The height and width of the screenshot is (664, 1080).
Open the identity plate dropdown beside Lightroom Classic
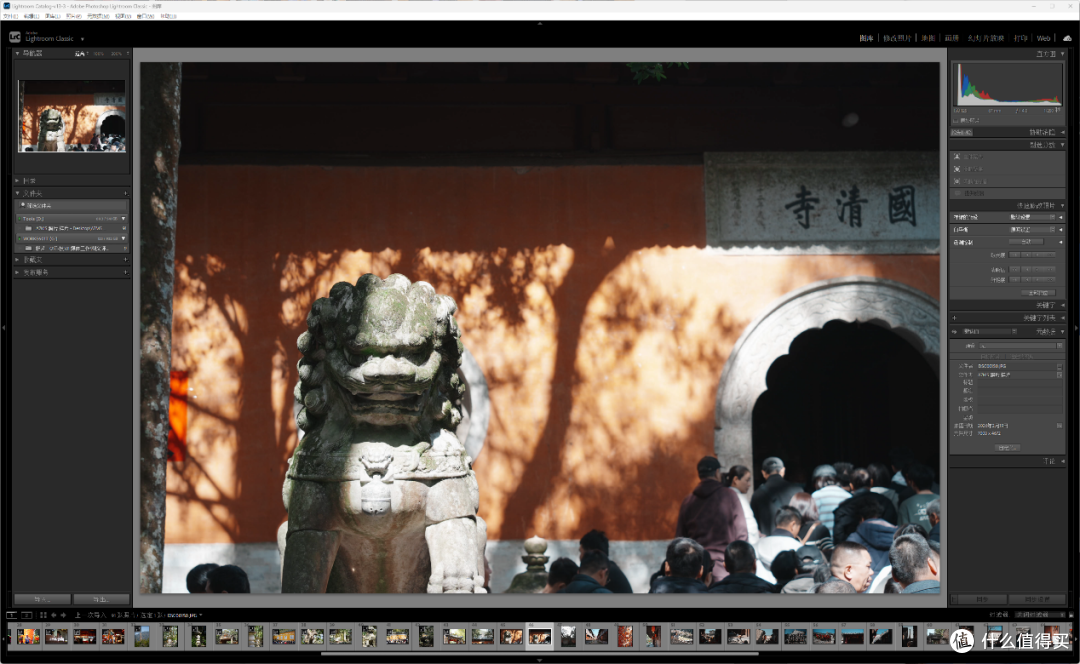83,39
